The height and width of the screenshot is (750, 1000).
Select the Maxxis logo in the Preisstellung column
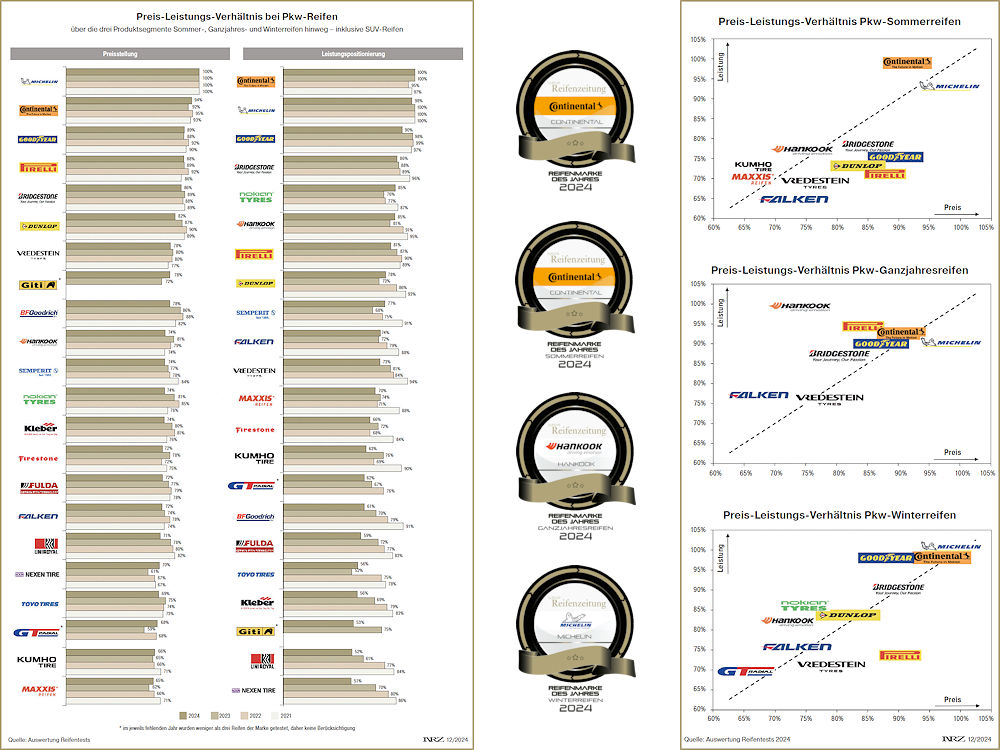click(x=40, y=690)
